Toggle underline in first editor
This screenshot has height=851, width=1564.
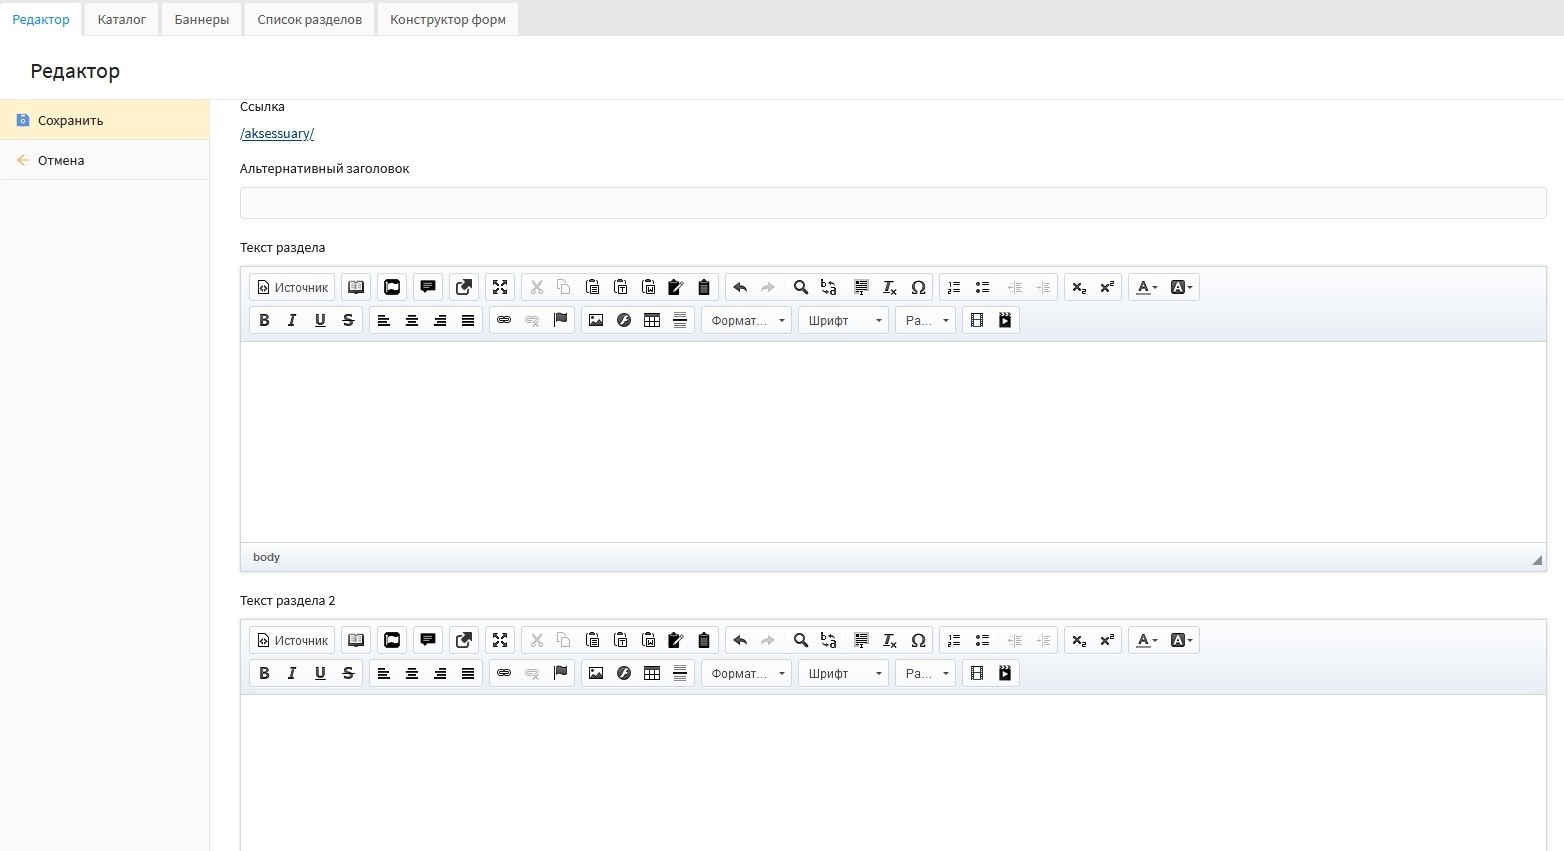click(320, 320)
